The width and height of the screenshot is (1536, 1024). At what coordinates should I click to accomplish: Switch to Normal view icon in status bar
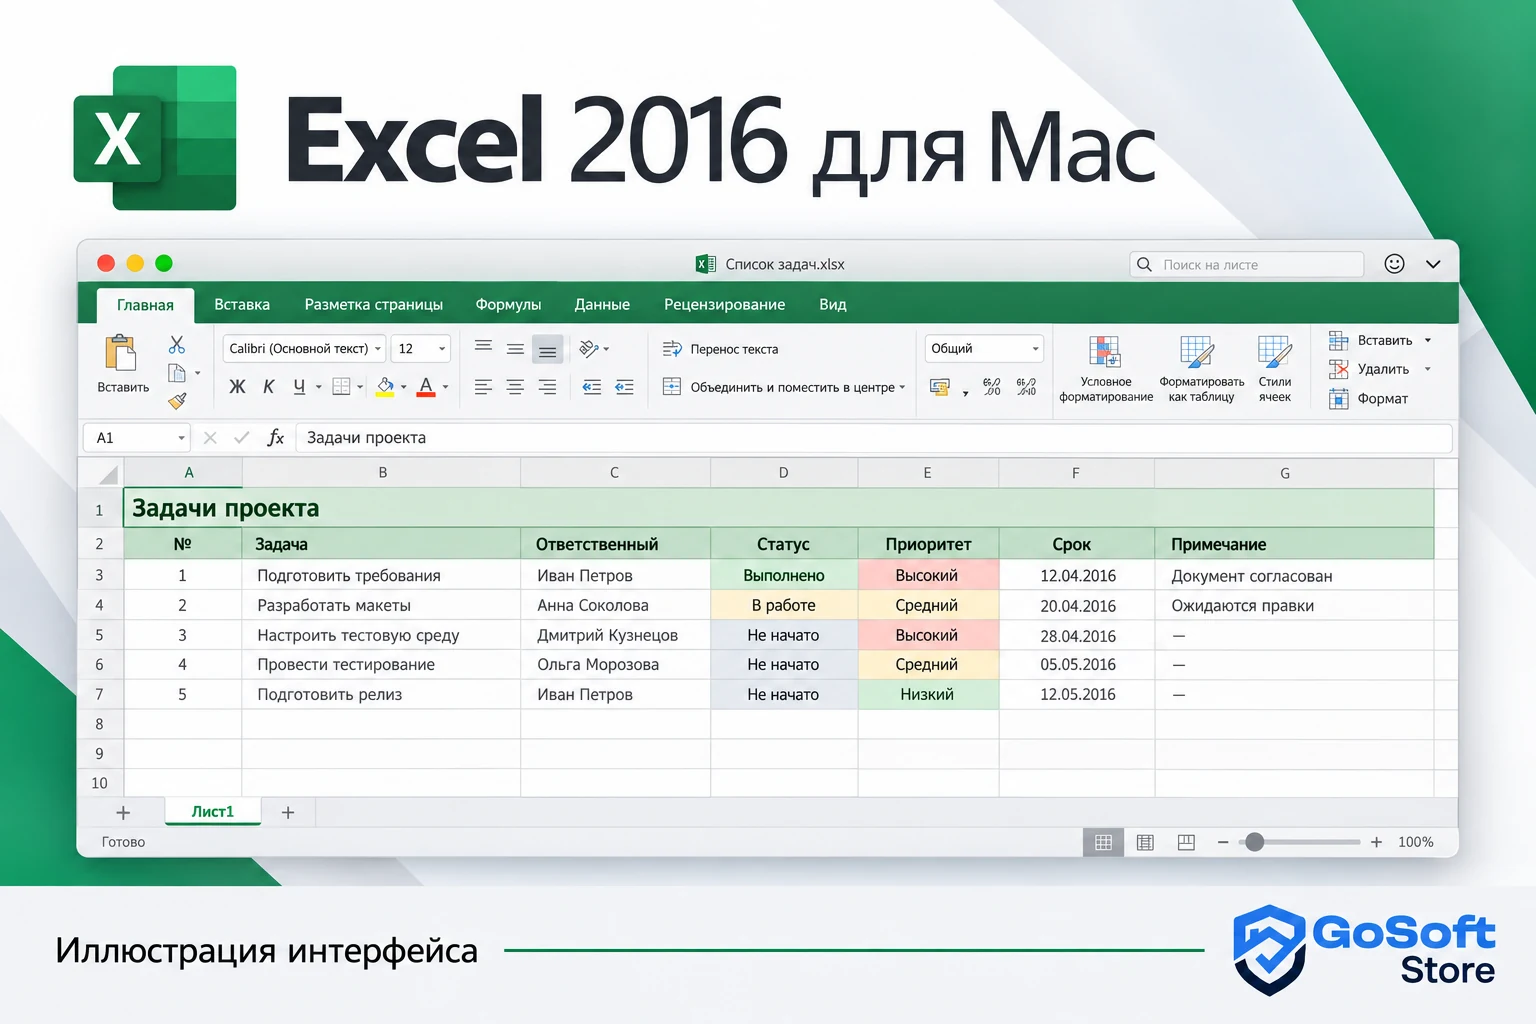point(1104,842)
